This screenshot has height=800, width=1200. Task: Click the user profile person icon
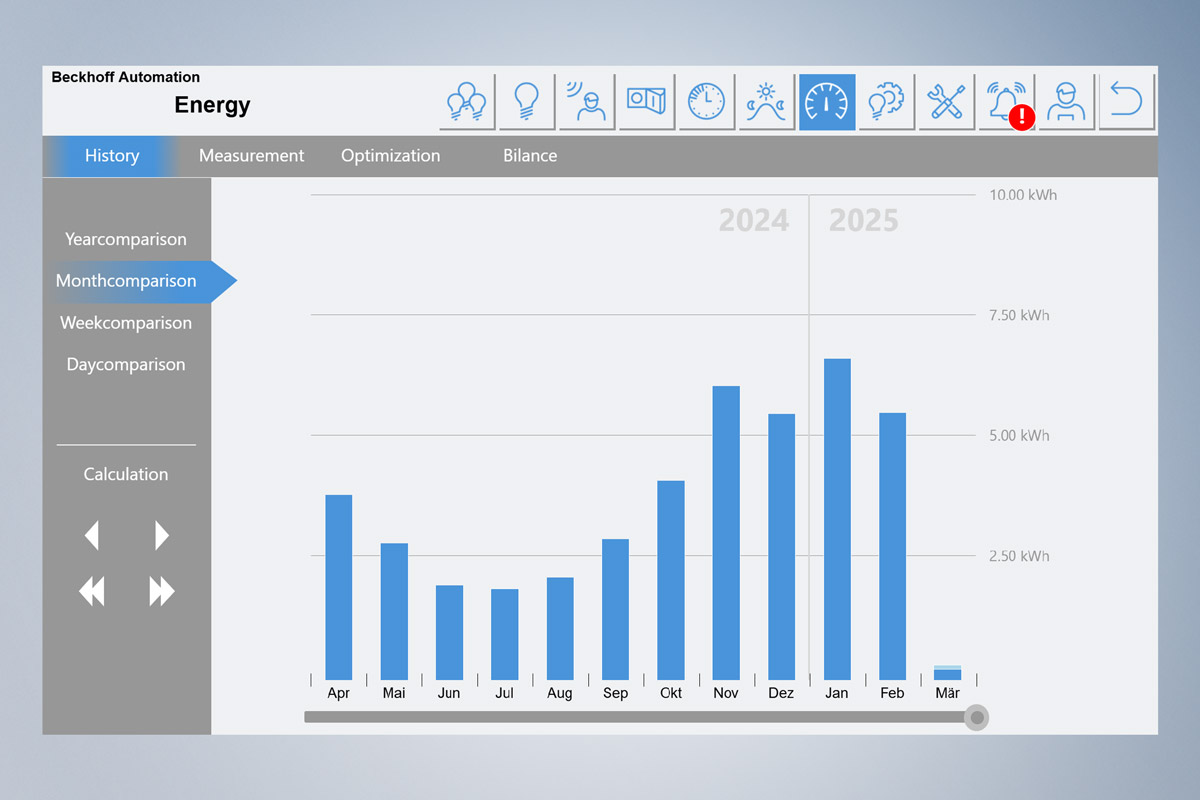pyautogui.click(x=1066, y=102)
